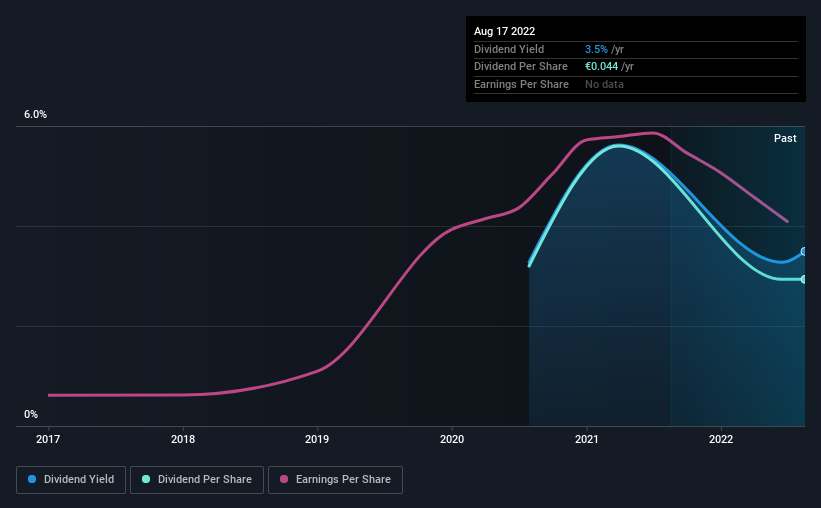821x508 pixels.
Task: Click the teal Dividend Per Share legend dot
Action: coord(146,479)
